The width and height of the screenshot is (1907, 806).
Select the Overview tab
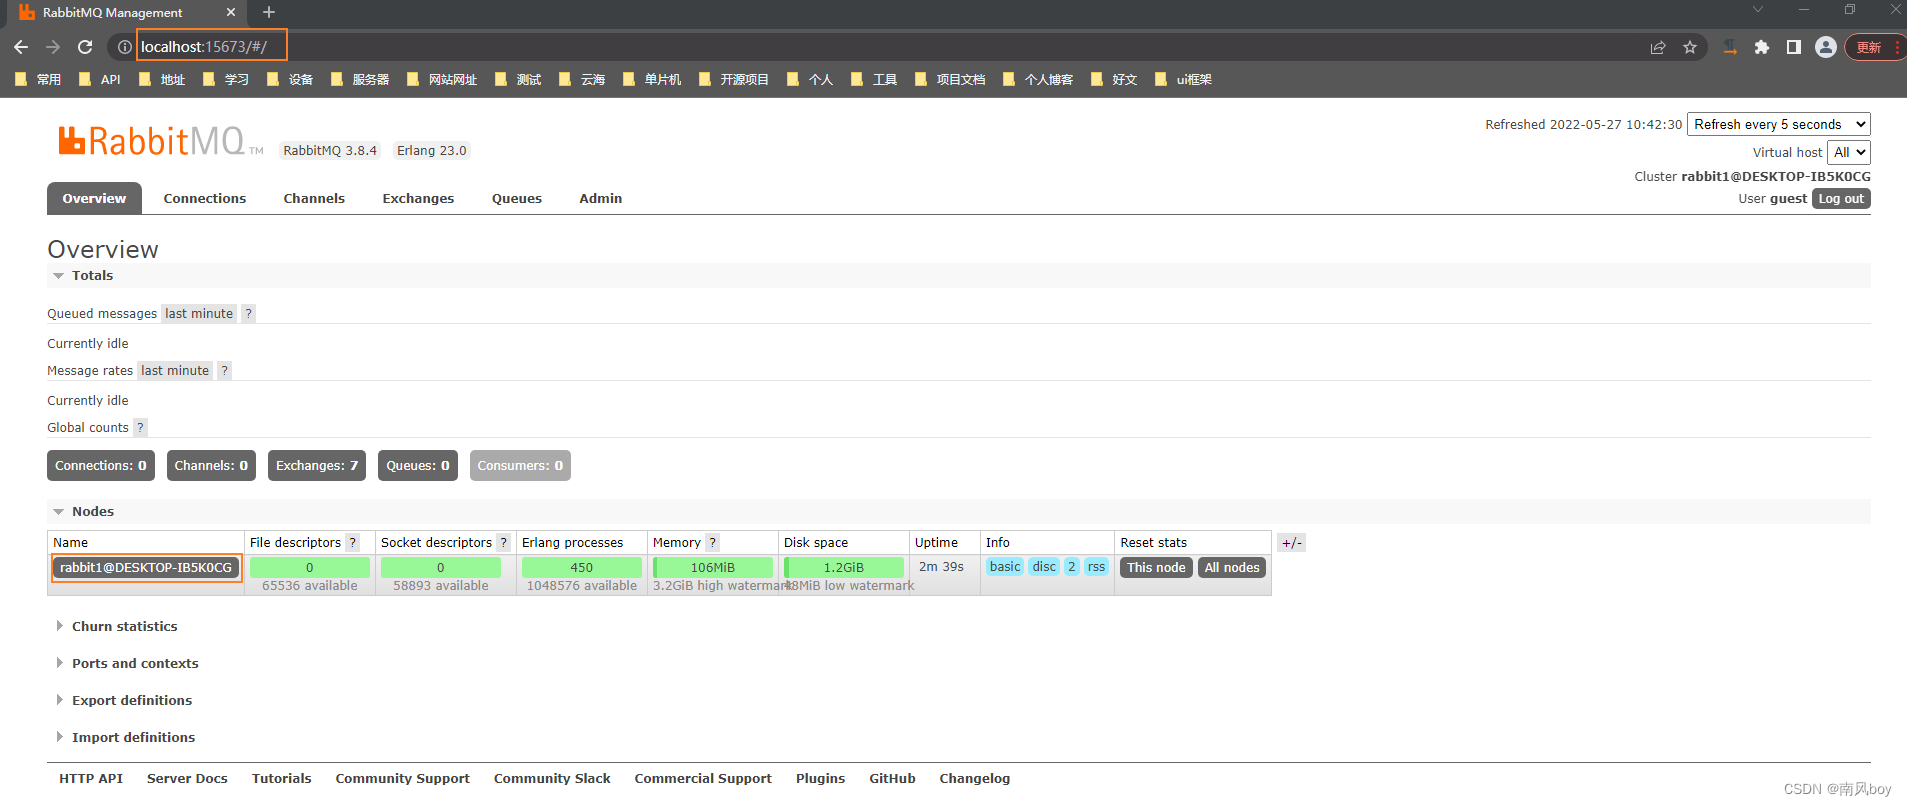(x=94, y=199)
